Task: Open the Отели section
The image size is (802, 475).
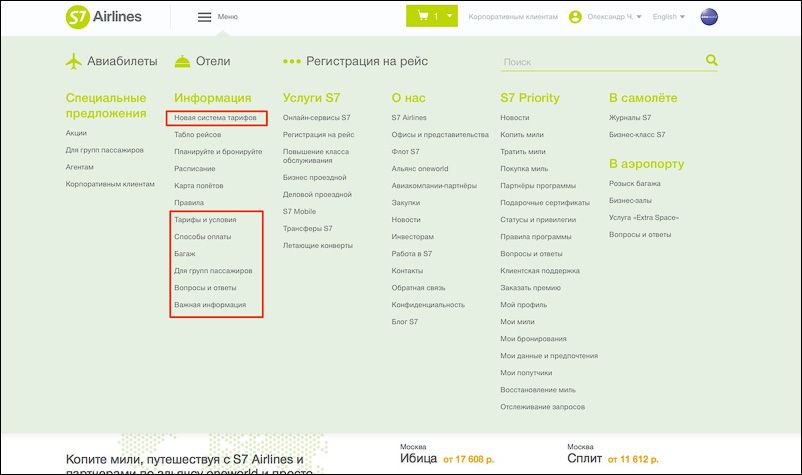Action: [213, 61]
